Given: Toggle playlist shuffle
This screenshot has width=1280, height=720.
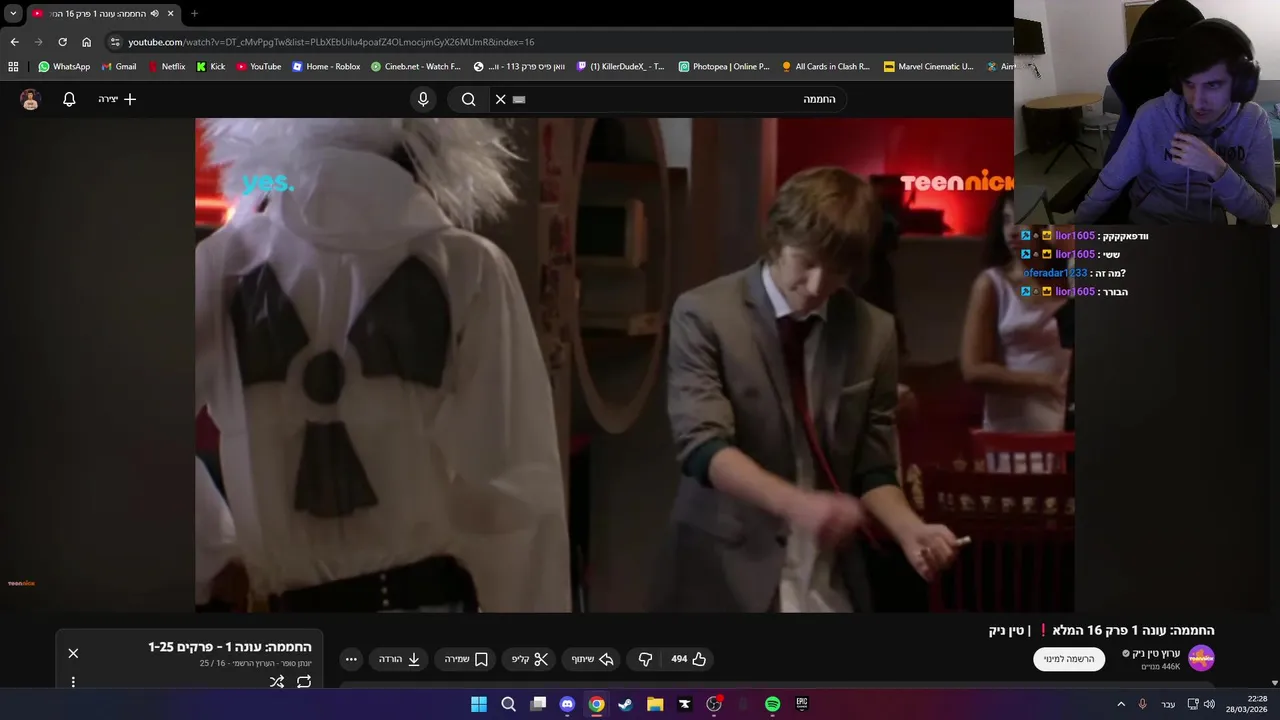Looking at the screenshot, I should 277,681.
